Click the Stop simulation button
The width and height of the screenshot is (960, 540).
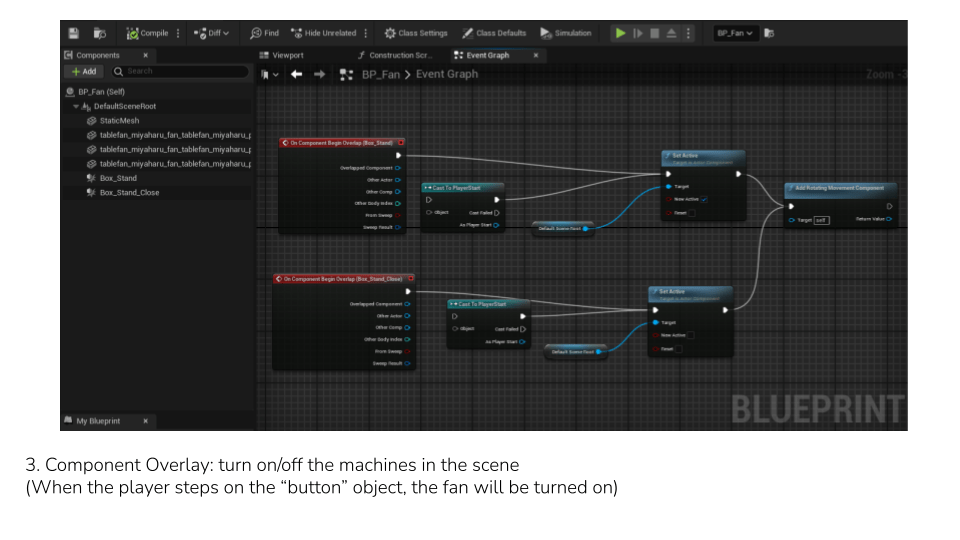pyautogui.click(x=654, y=33)
